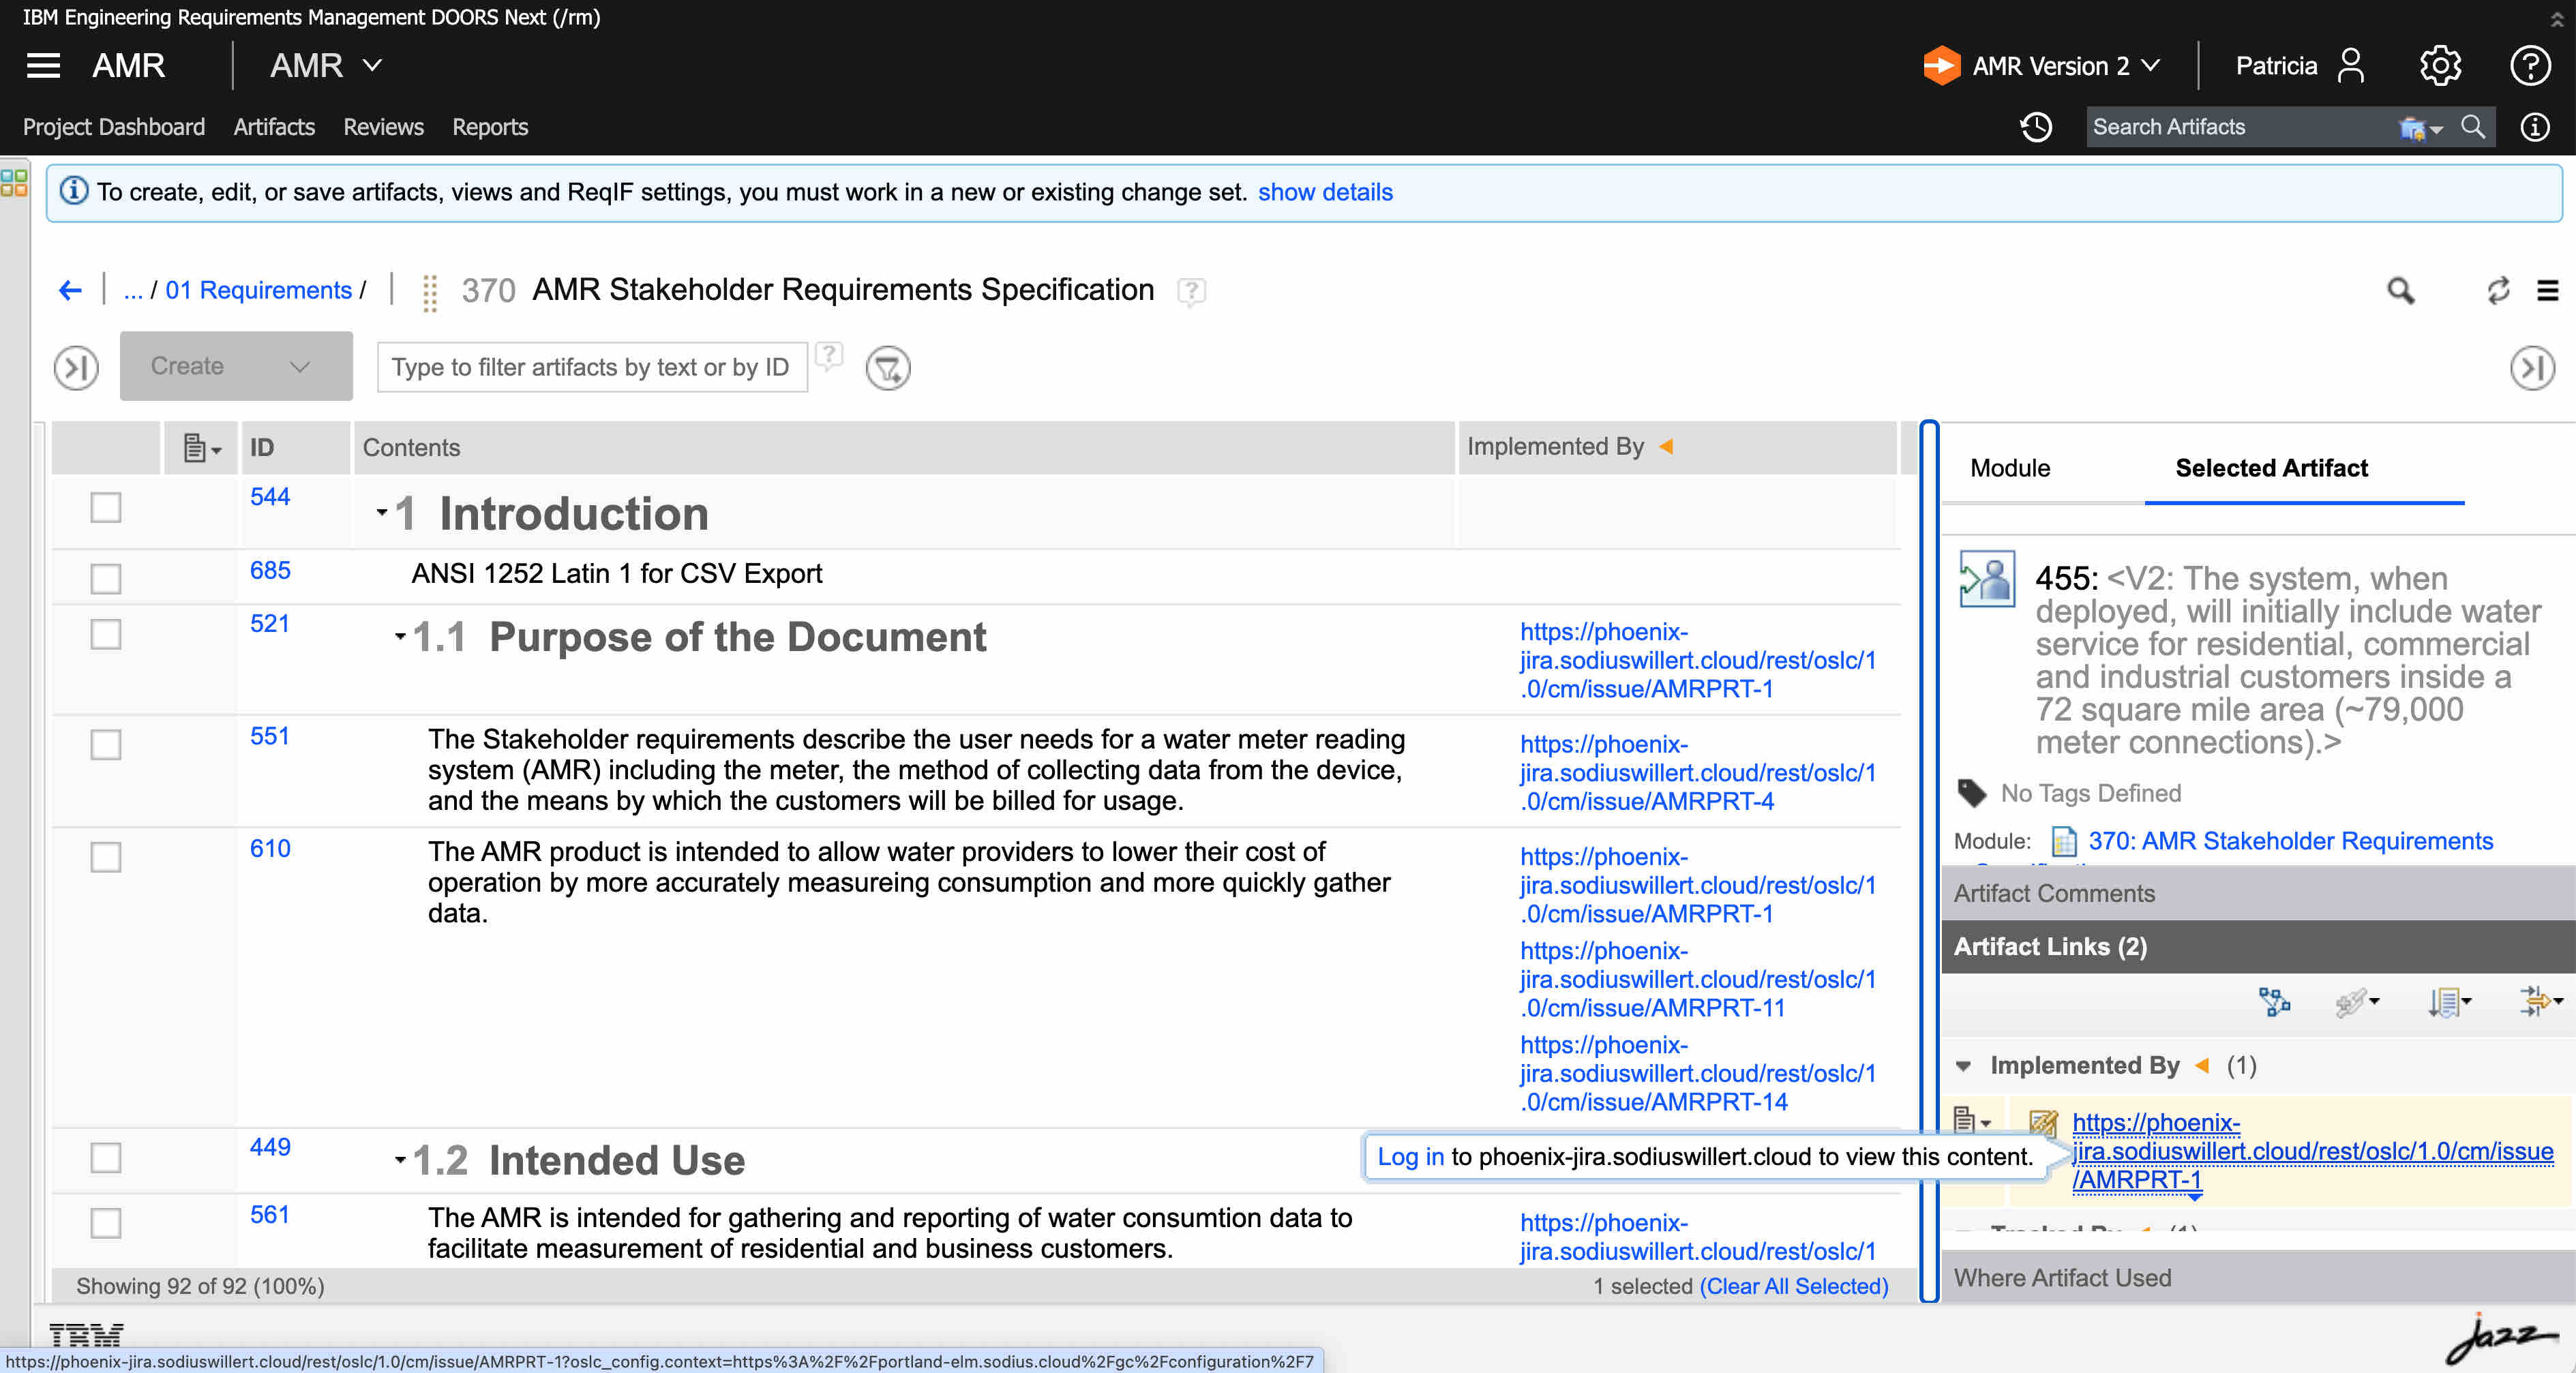Click the link explorer icon in Artifact Links
This screenshot has width=2576, height=1373.
[x=2274, y=1001]
